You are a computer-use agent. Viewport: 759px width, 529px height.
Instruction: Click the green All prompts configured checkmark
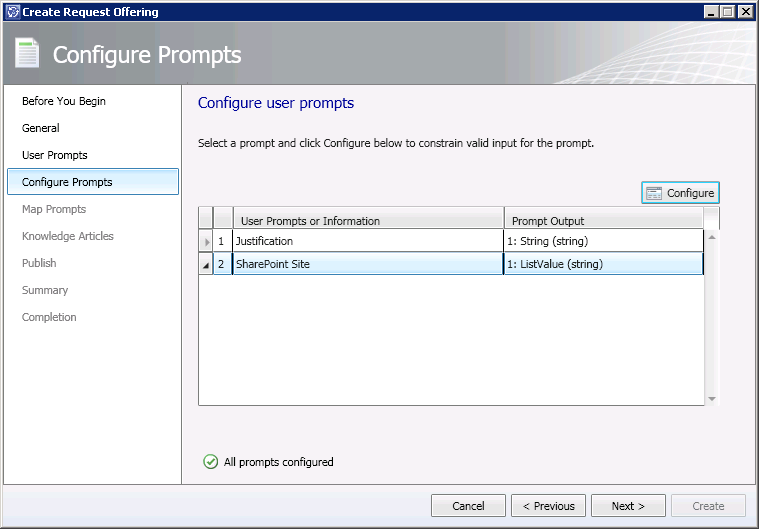[x=210, y=462]
